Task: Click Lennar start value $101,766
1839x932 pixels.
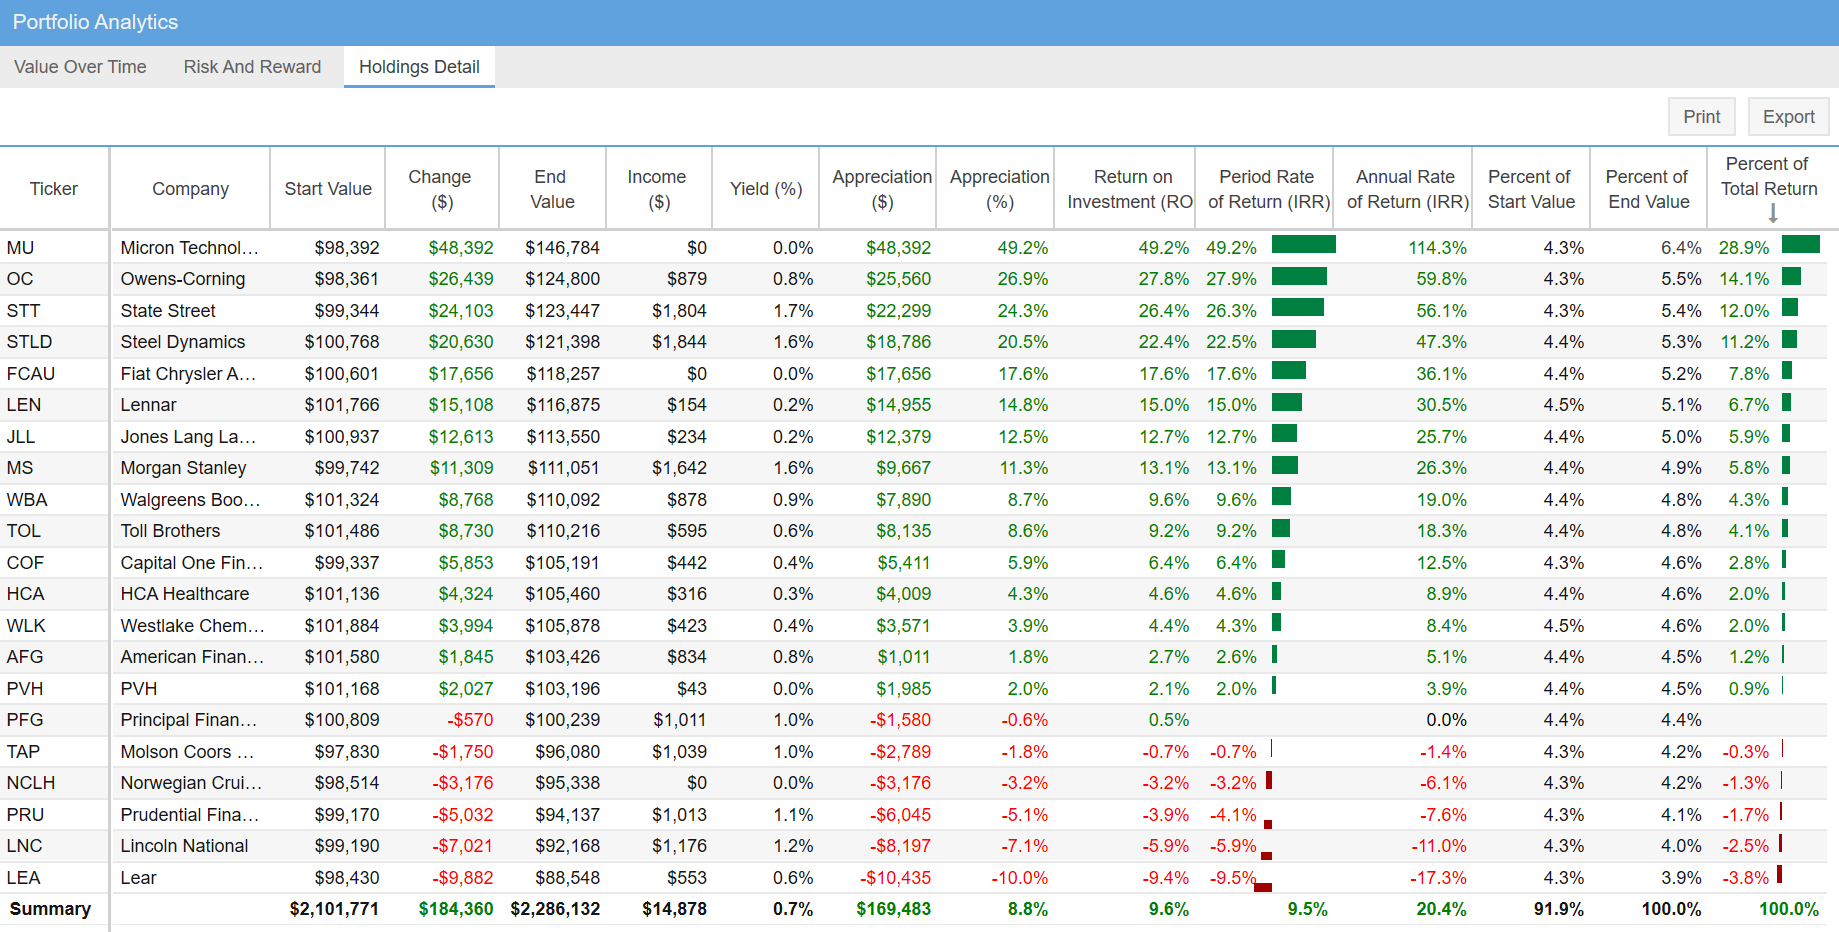Action: [342, 405]
